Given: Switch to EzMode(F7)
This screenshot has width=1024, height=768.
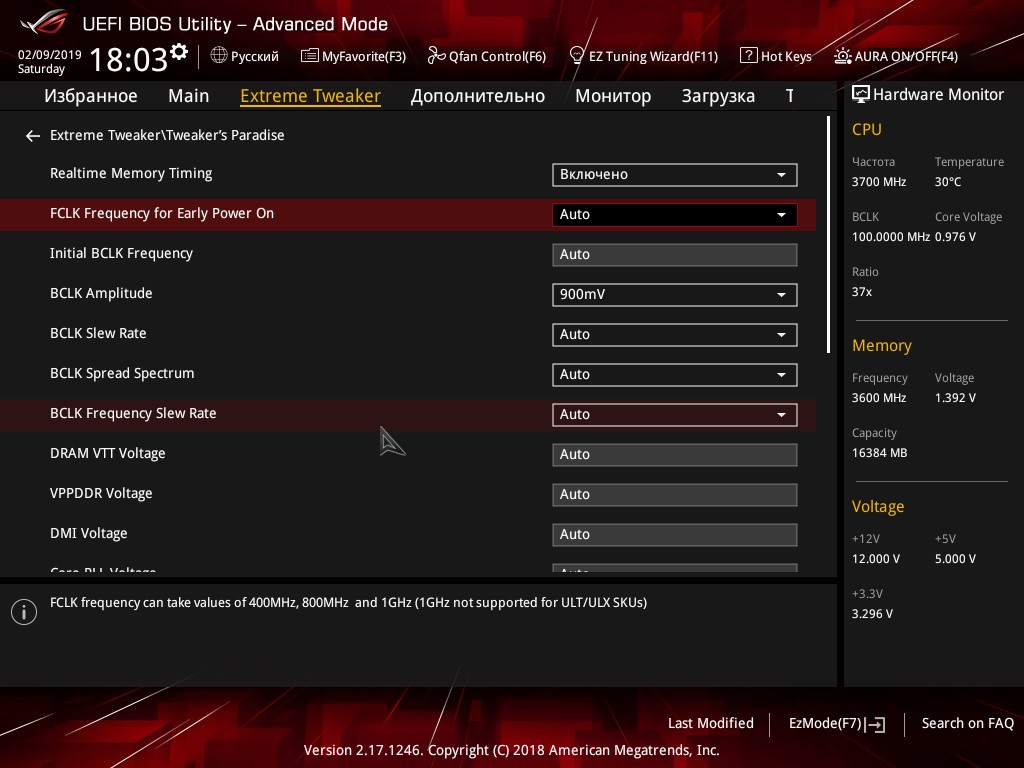Looking at the screenshot, I should click(x=837, y=724).
